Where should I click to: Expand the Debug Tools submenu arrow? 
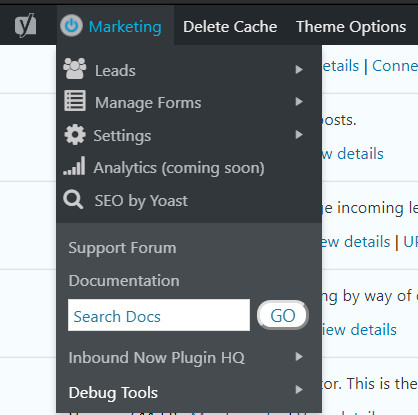299,390
